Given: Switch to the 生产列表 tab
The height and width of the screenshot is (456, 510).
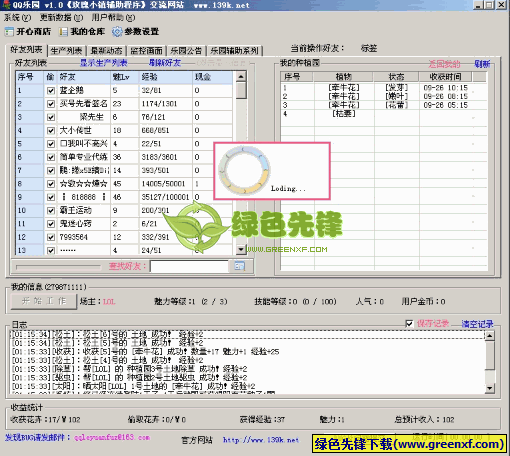Looking at the screenshot, I should pos(66,51).
